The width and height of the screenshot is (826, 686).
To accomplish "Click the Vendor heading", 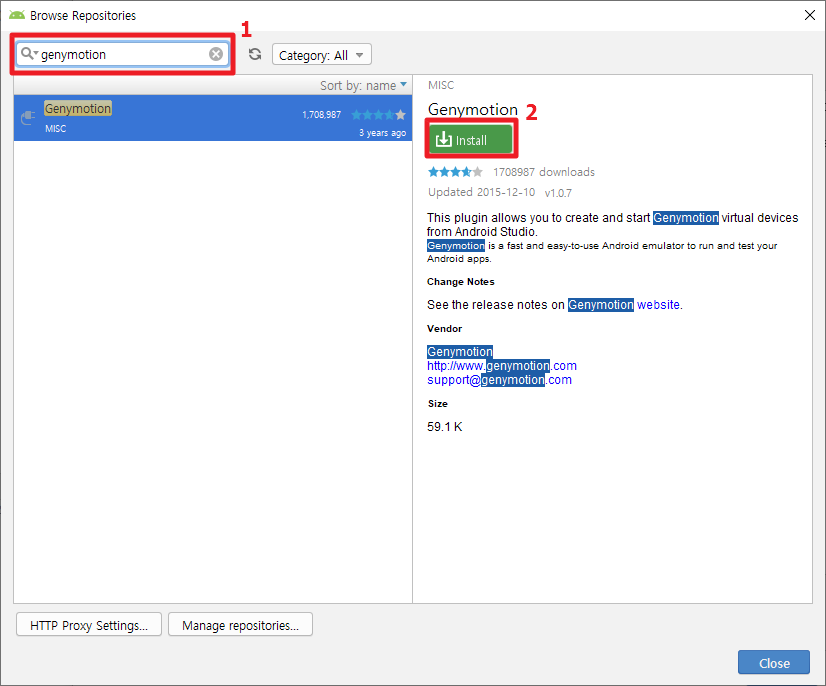I will click(x=444, y=328).
